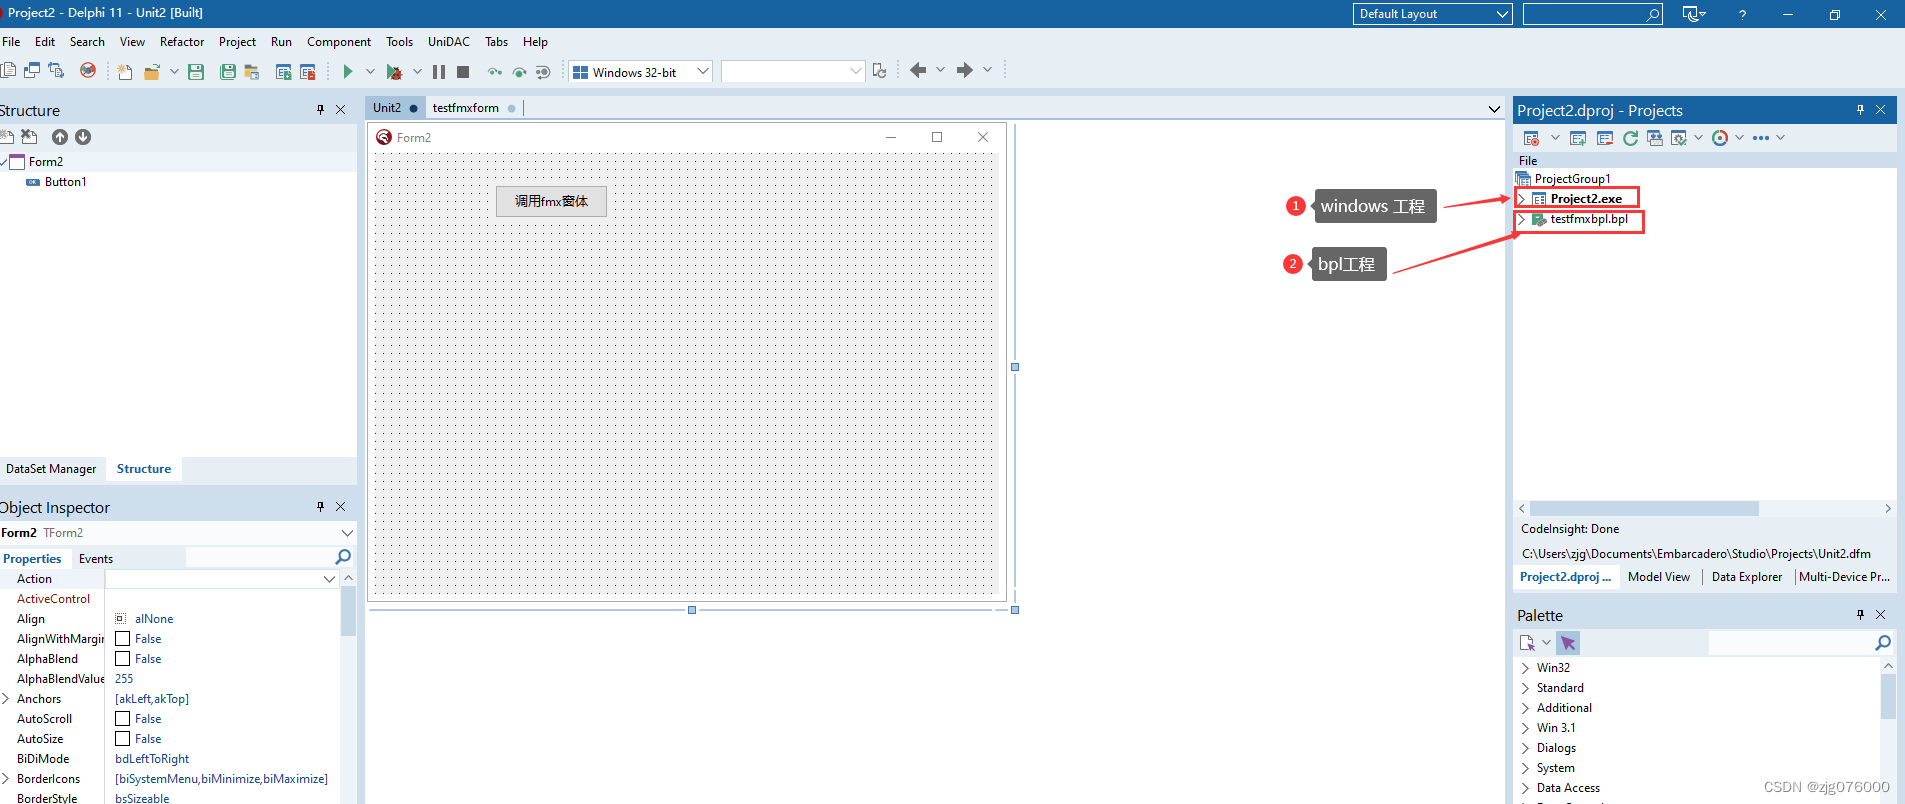The width and height of the screenshot is (1905, 804).
Task: Expand the BorderIcons property
Action: pyautogui.click(x=6, y=778)
